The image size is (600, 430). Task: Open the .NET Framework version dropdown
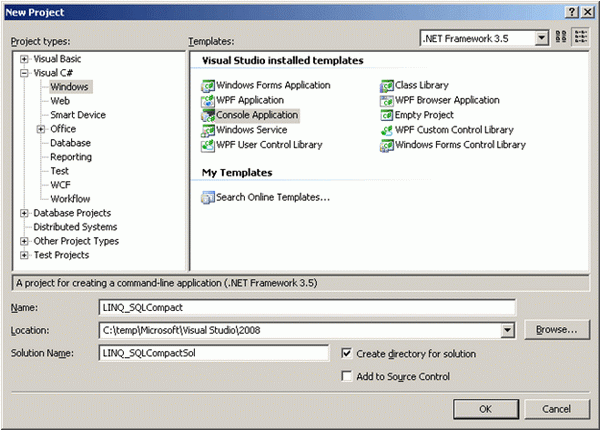pos(541,38)
